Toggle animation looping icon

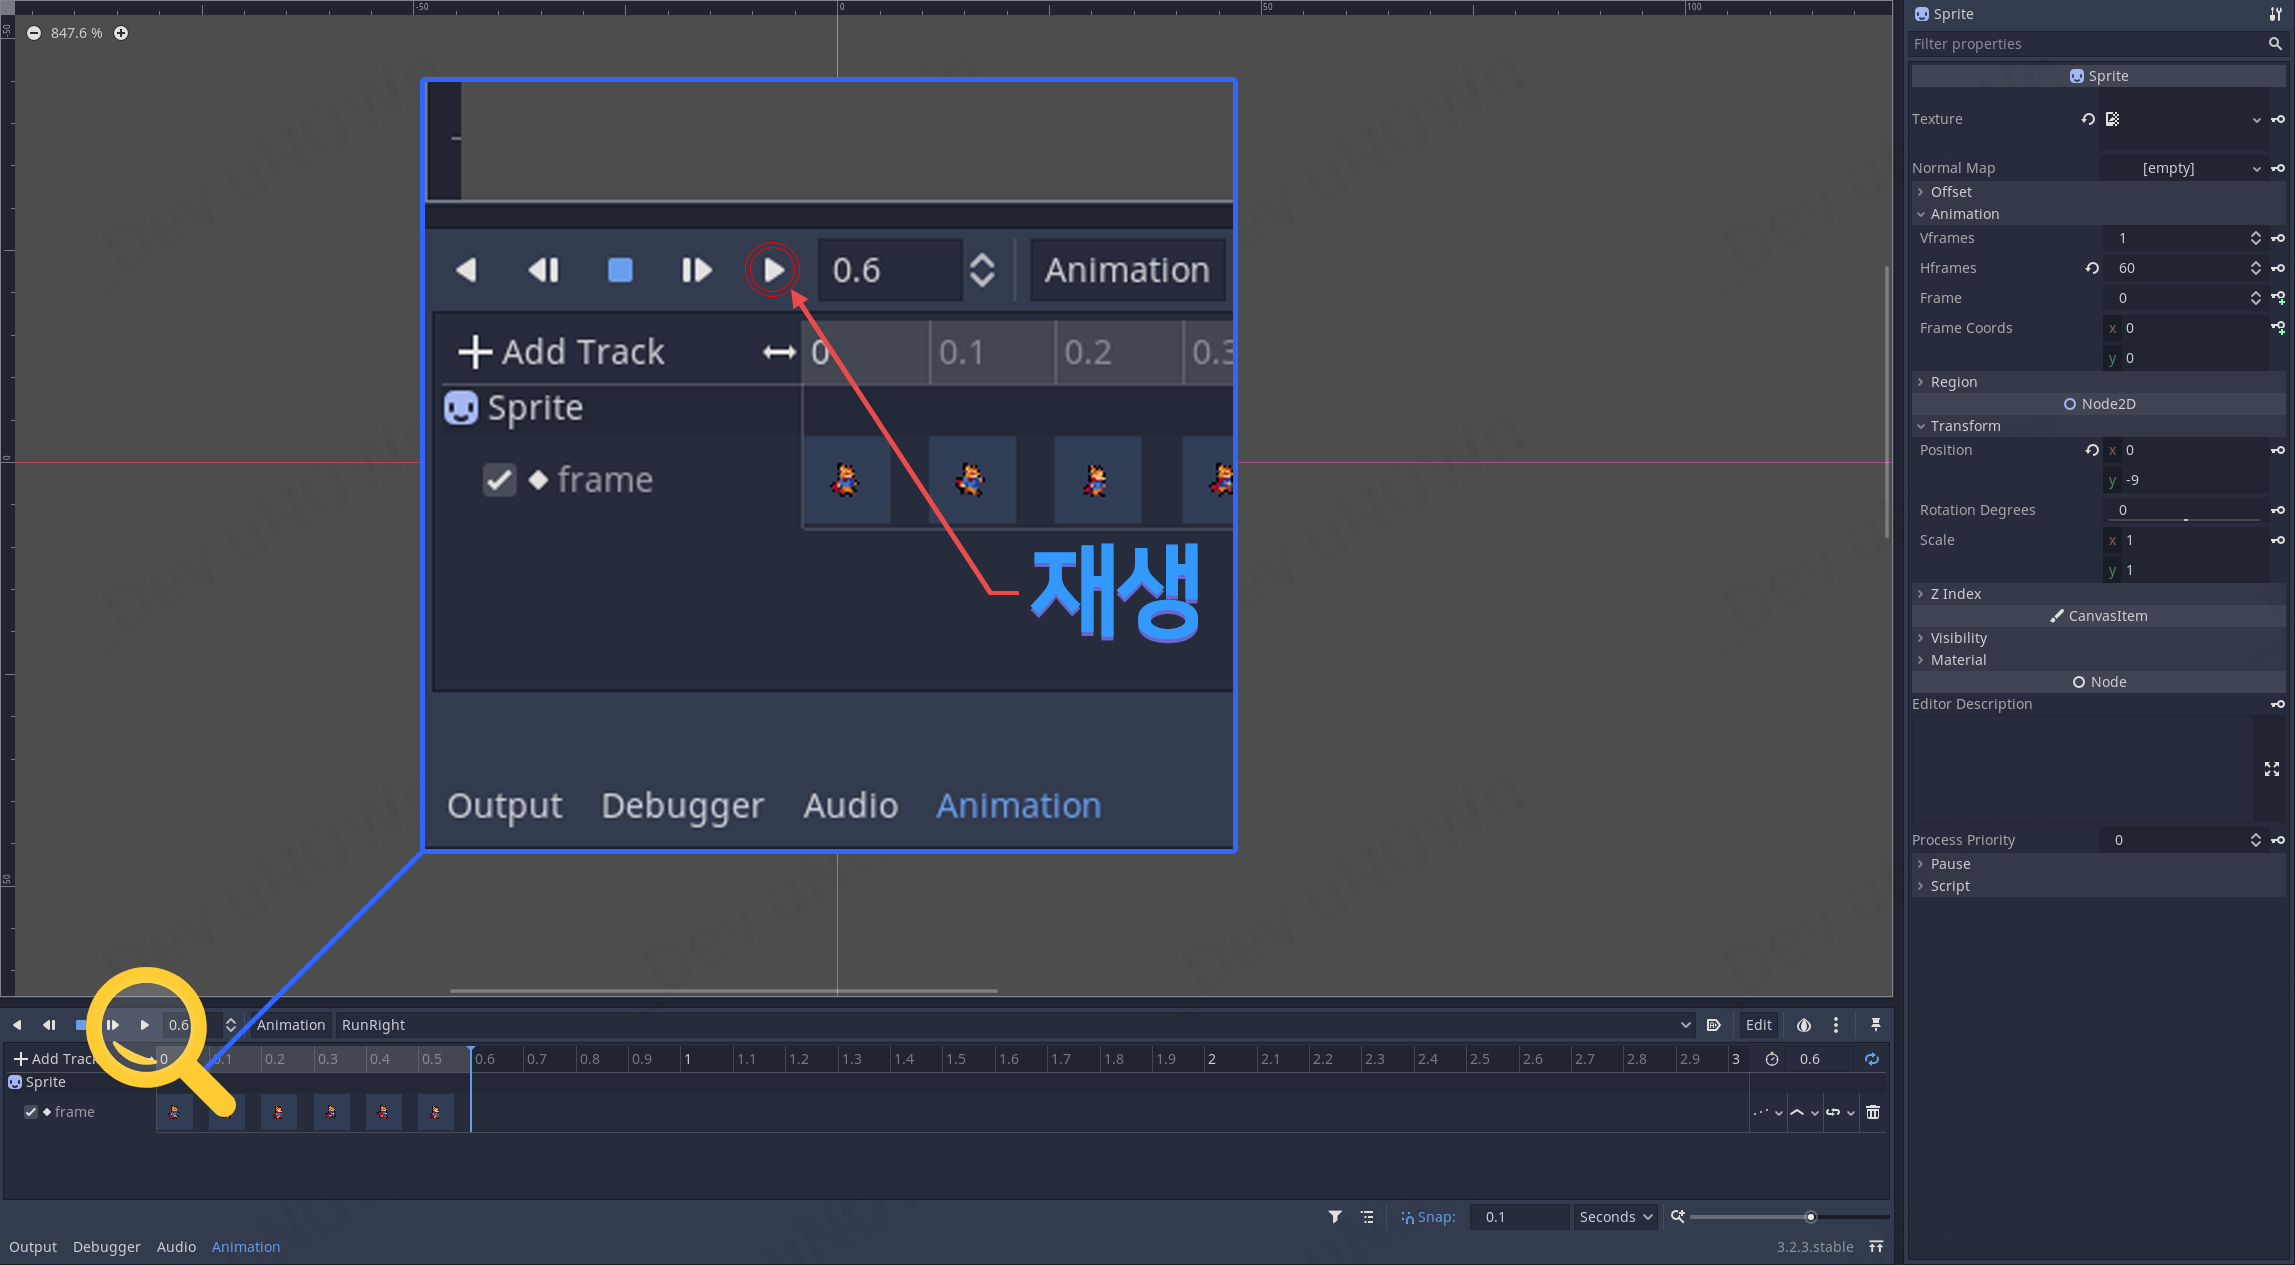tap(1871, 1059)
